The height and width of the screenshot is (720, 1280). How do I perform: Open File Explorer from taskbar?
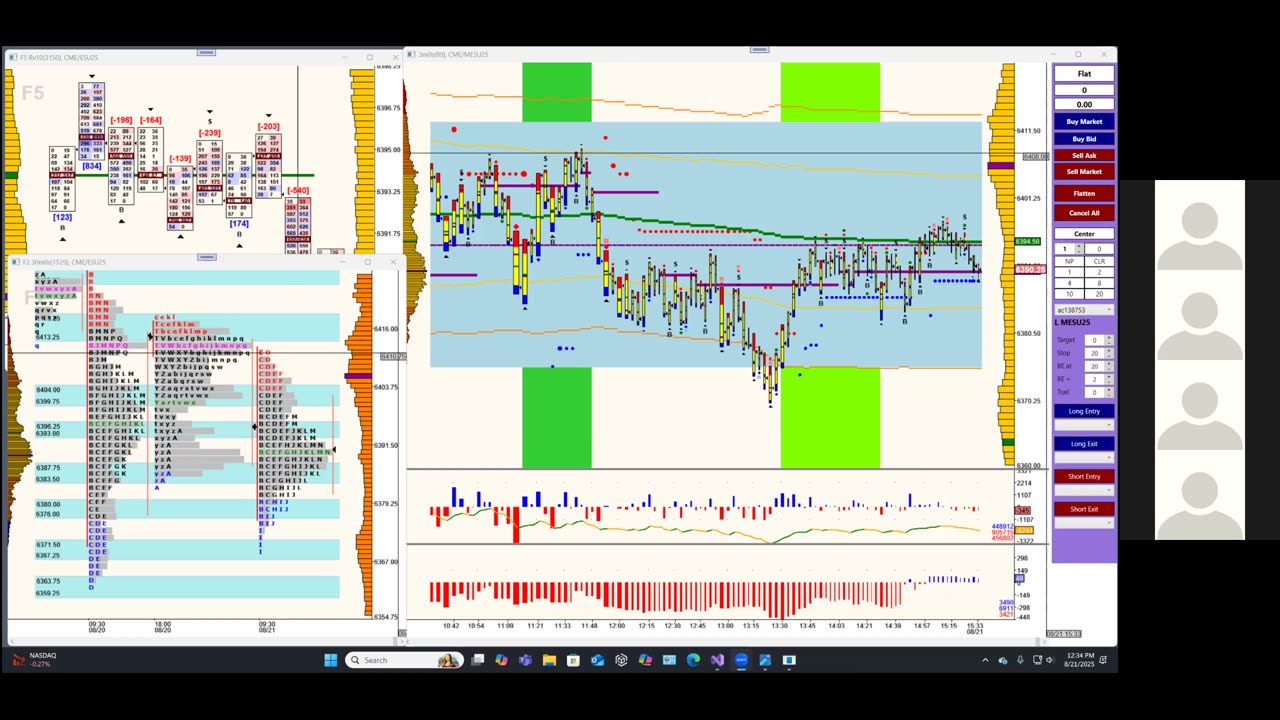tap(549, 660)
